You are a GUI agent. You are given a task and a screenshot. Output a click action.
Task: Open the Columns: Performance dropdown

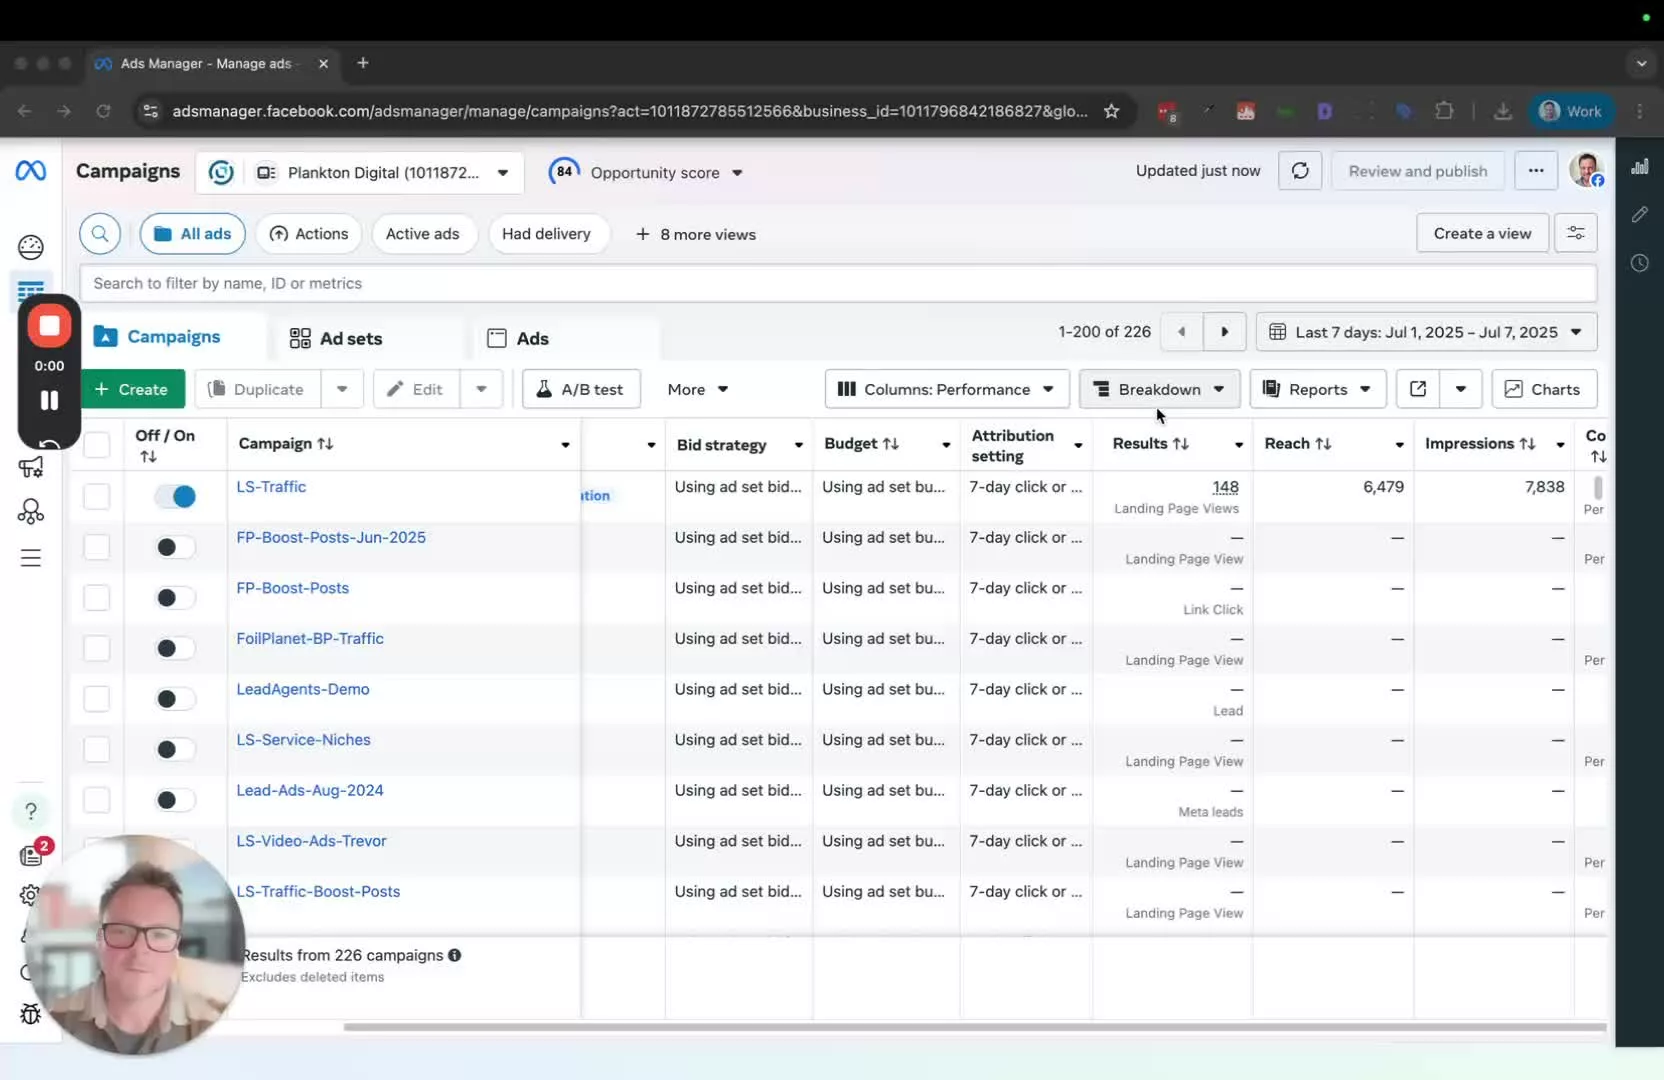click(x=946, y=389)
